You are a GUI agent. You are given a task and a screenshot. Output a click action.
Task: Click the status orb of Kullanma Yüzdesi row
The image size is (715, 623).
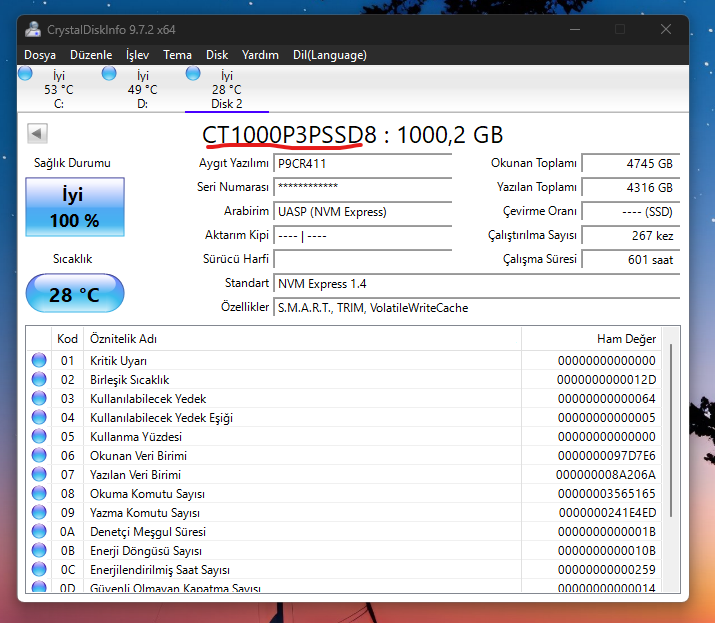tap(39, 436)
